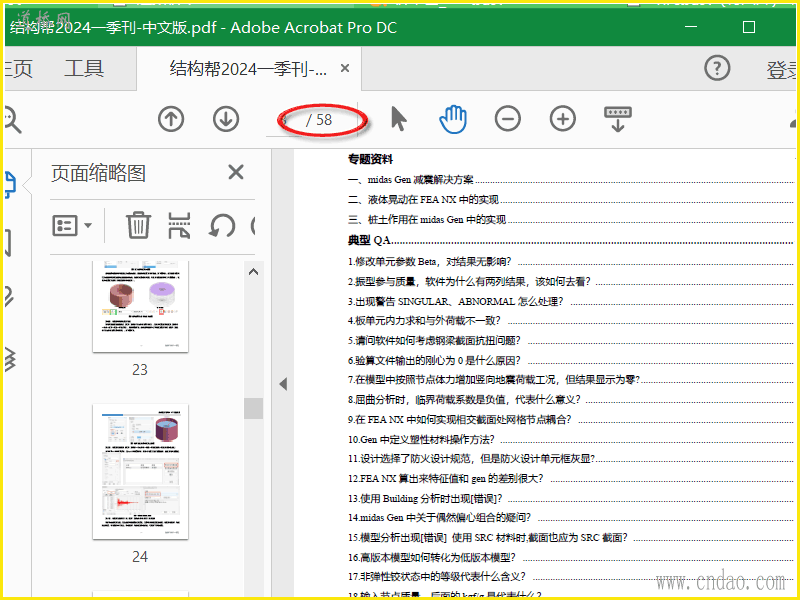Rotate page counterclockwise icon
This screenshot has height=600, width=800.
tap(221, 225)
